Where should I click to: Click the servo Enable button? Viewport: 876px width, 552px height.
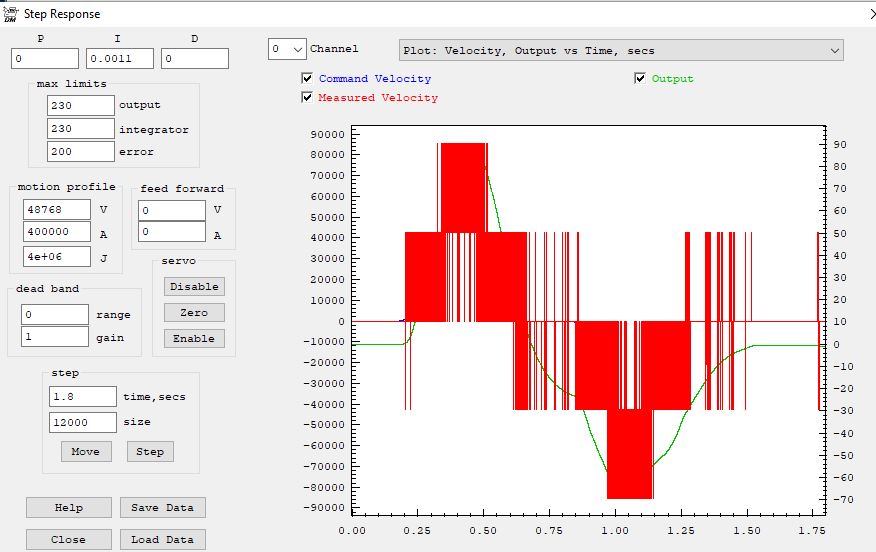(194, 338)
